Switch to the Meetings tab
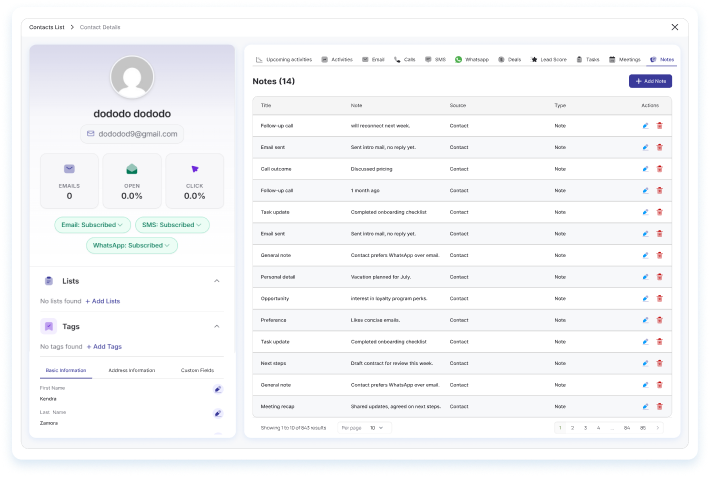This screenshot has height=477, width=710. [624, 59]
